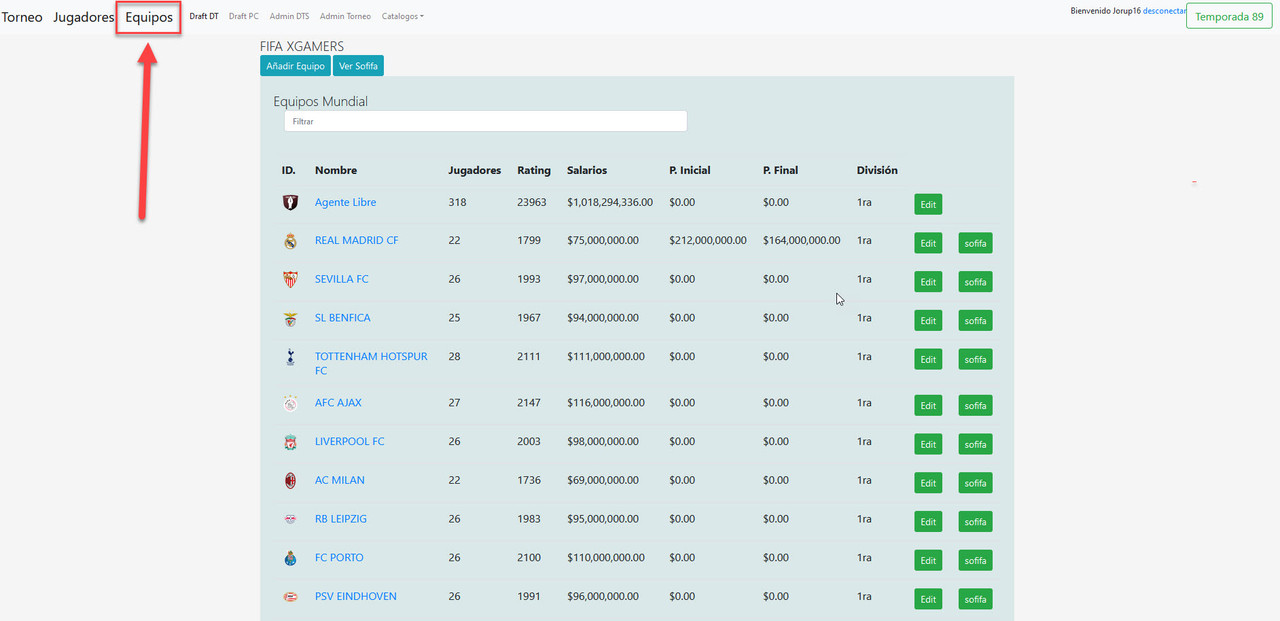Click the desconectar logout link

[x=1164, y=10]
